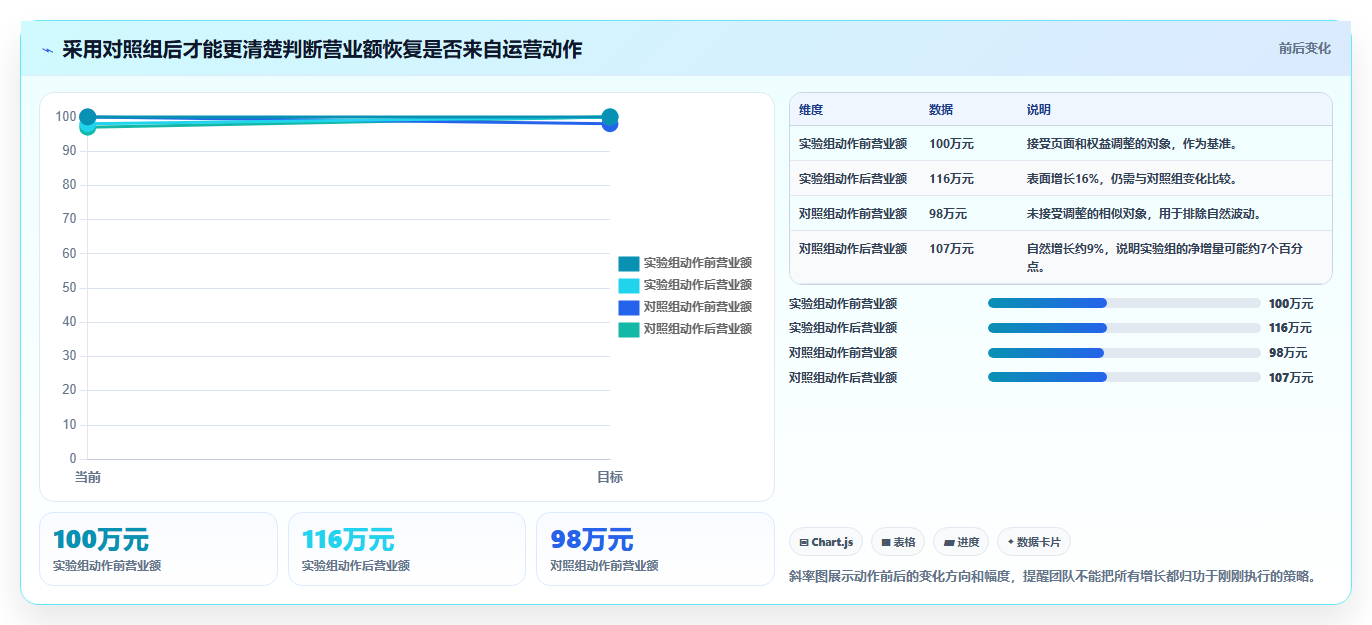Click progress bar for 107万元
1372x625 pixels.
(x=1124, y=377)
